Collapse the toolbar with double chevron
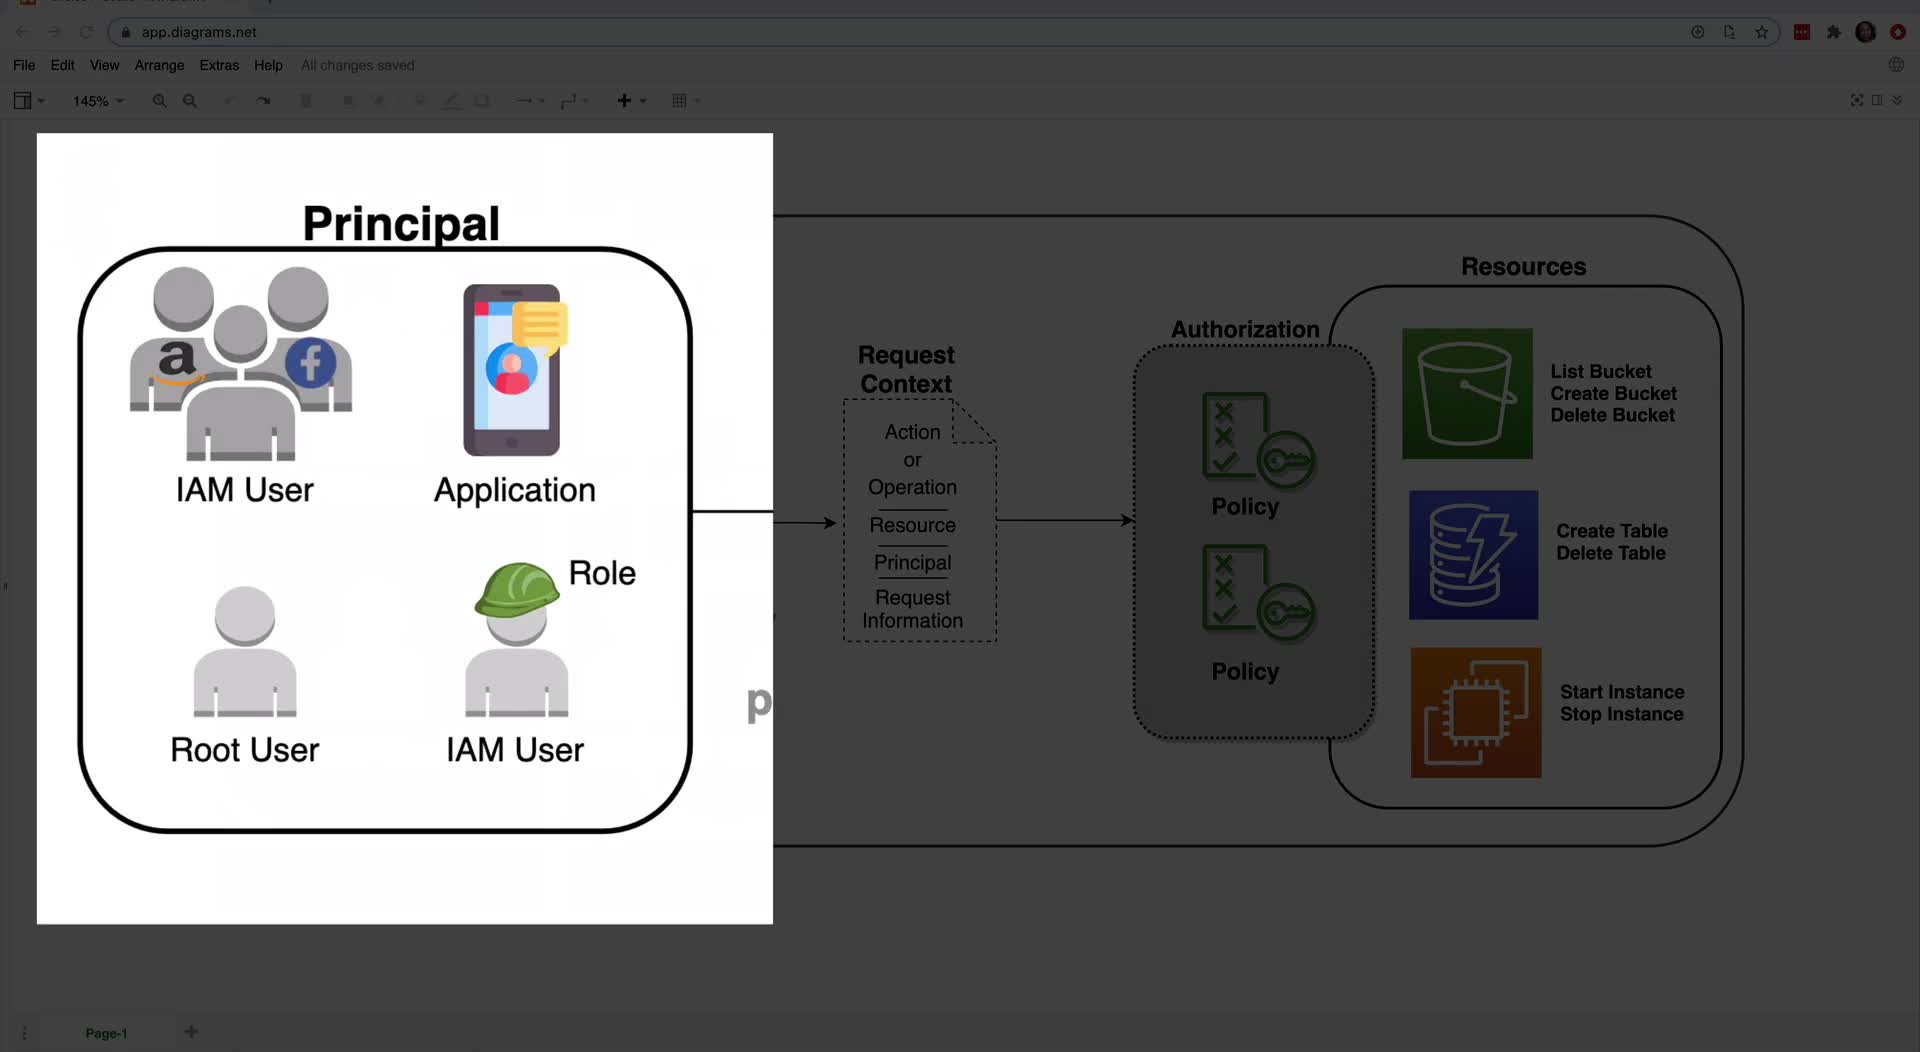This screenshot has height=1052, width=1920. 1897,100
